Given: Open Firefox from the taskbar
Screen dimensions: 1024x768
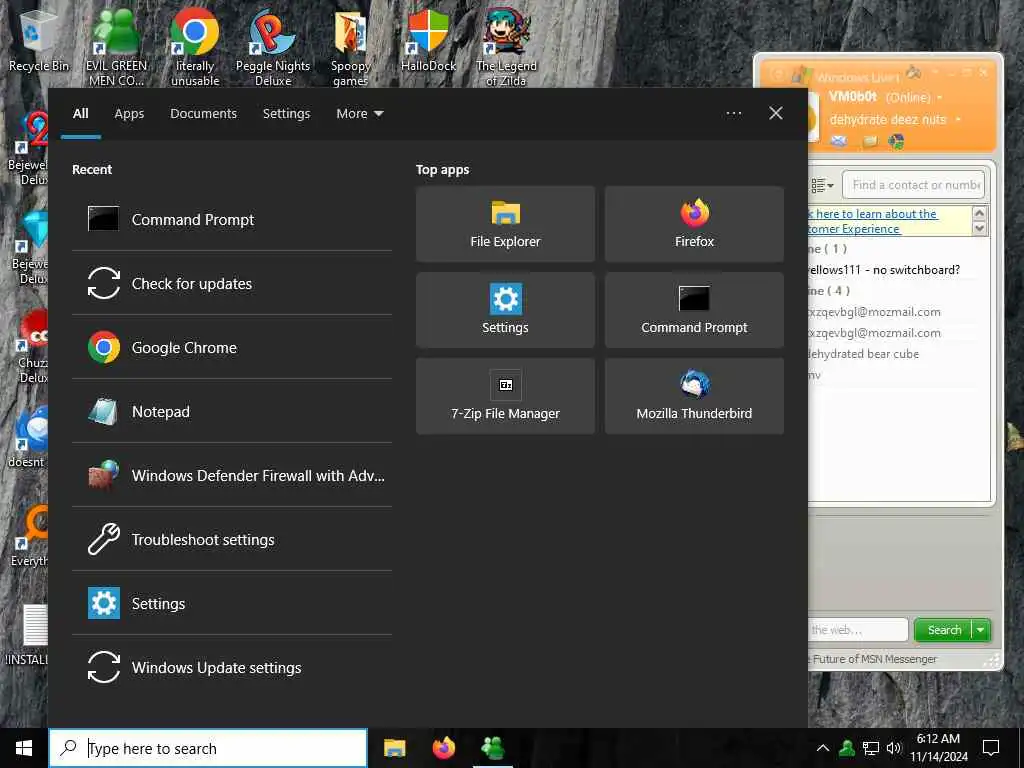Looking at the screenshot, I should pos(443,748).
